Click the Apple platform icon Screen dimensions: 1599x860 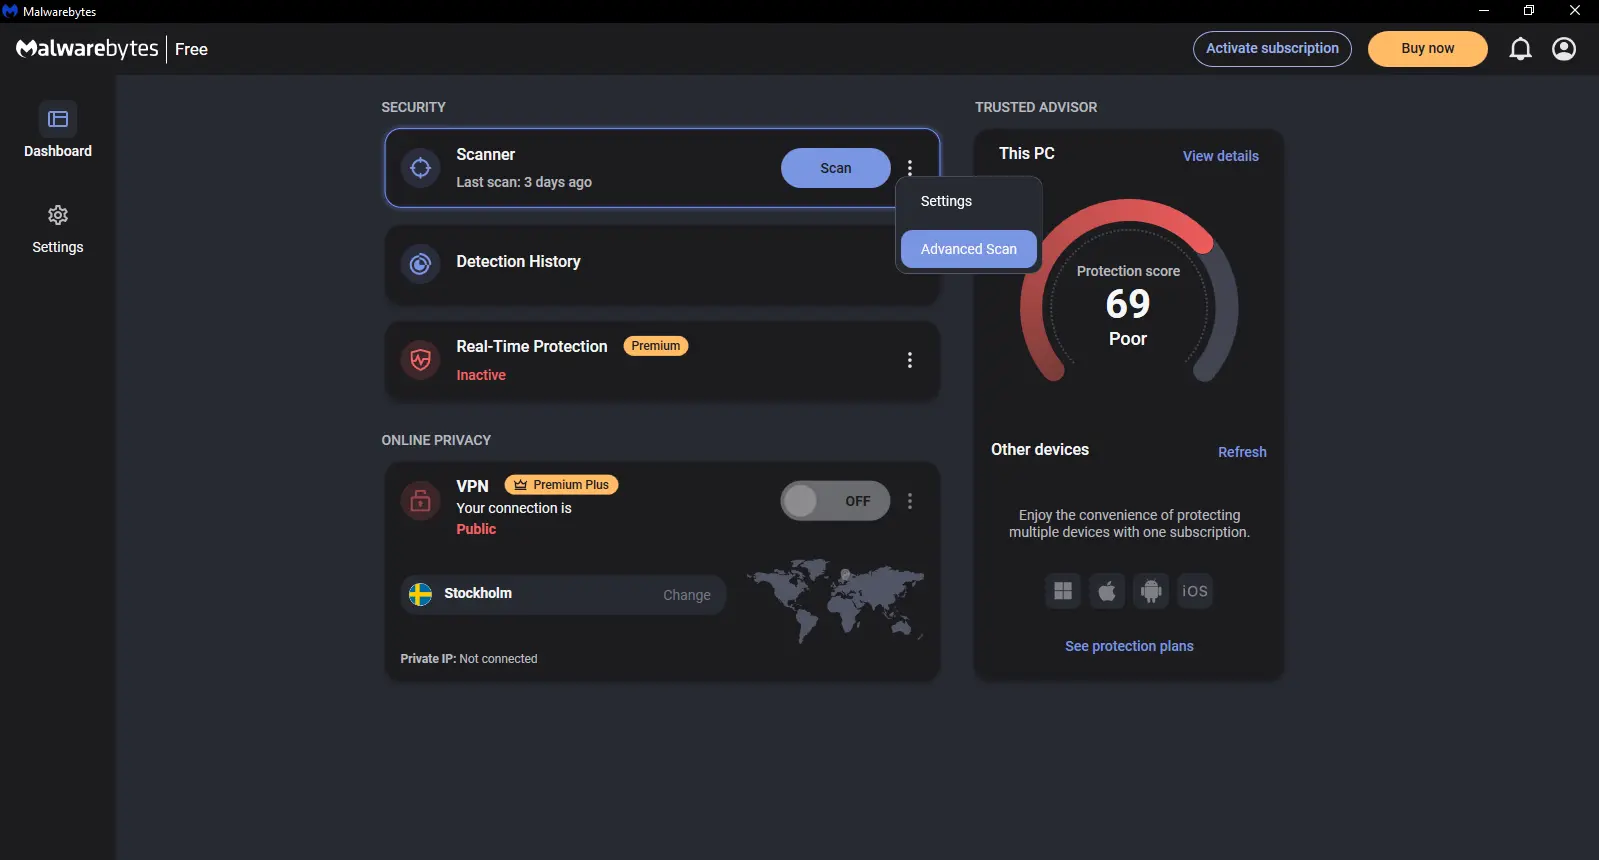[1107, 591]
